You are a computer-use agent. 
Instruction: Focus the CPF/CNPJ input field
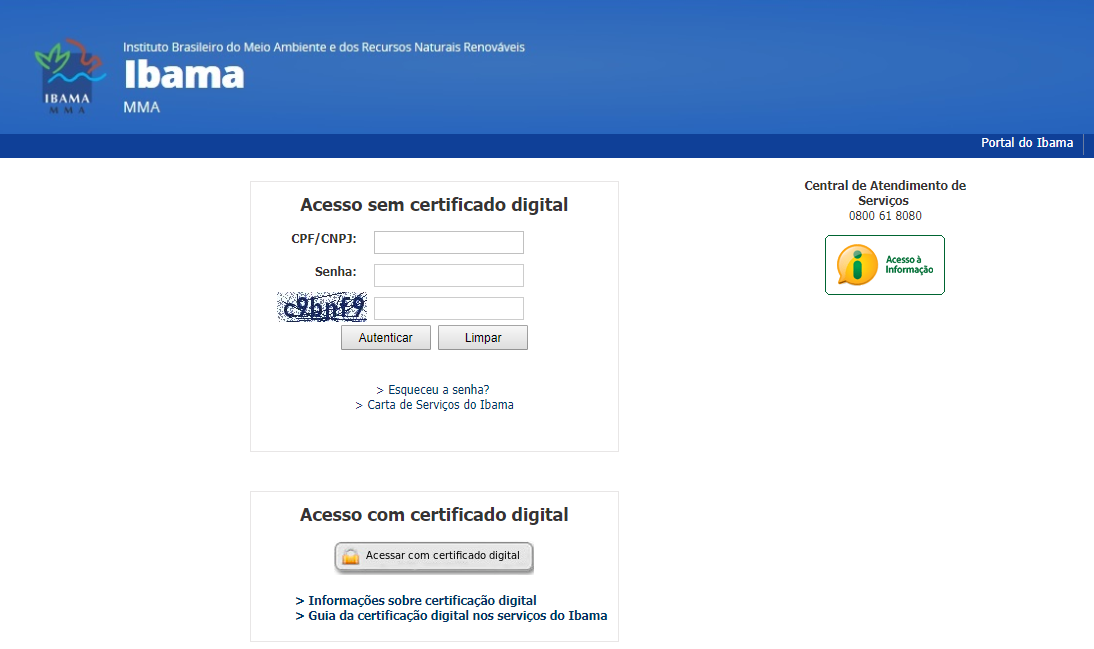[x=449, y=242]
